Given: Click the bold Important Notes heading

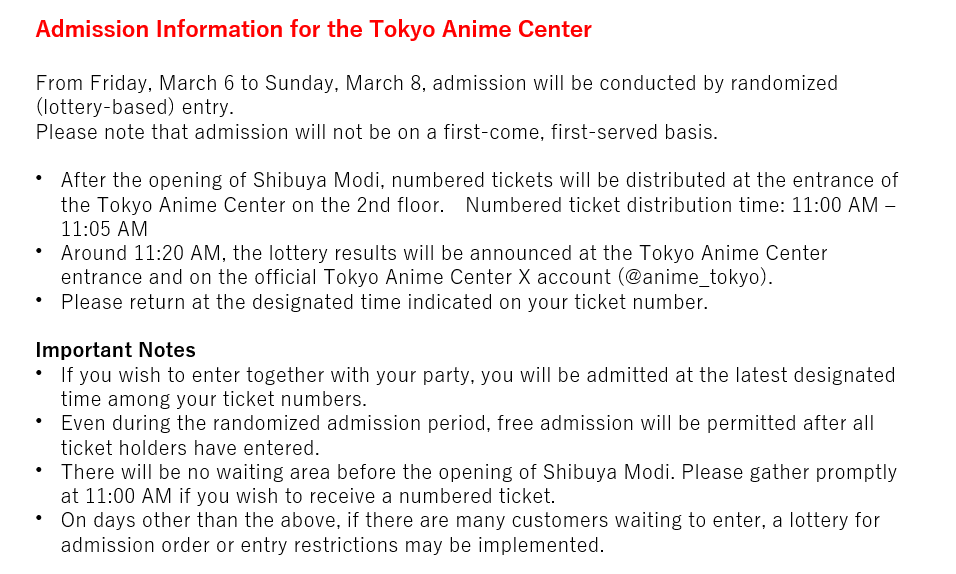Looking at the screenshot, I should pos(115,350).
